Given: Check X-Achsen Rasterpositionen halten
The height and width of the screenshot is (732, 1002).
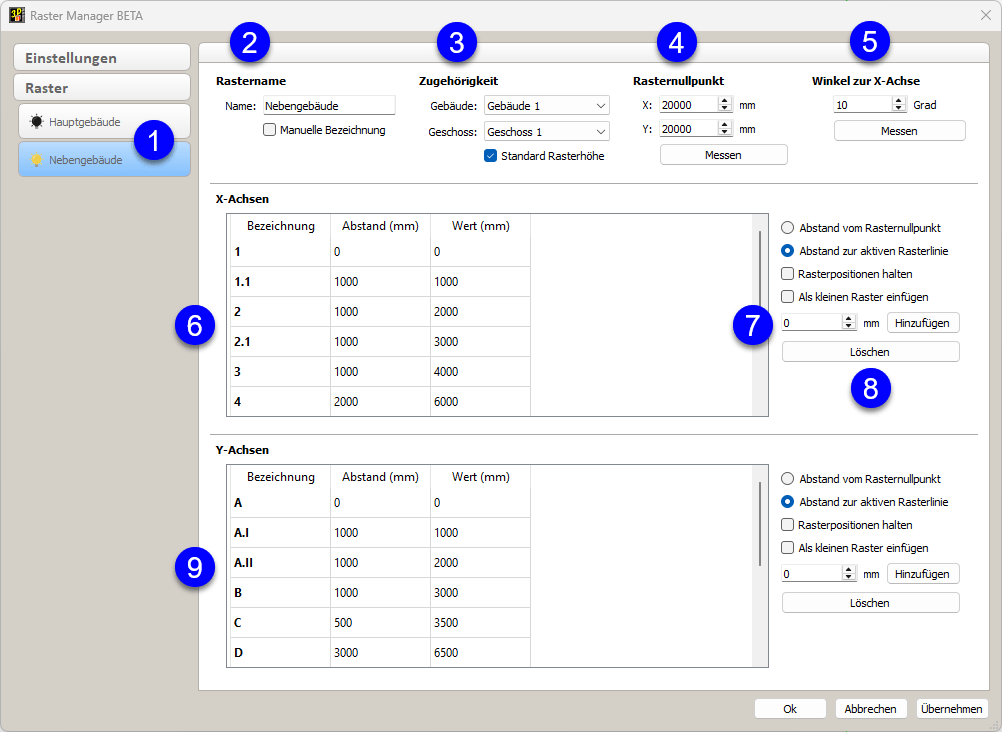Looking at the screenshot, I should pos(787,274).
